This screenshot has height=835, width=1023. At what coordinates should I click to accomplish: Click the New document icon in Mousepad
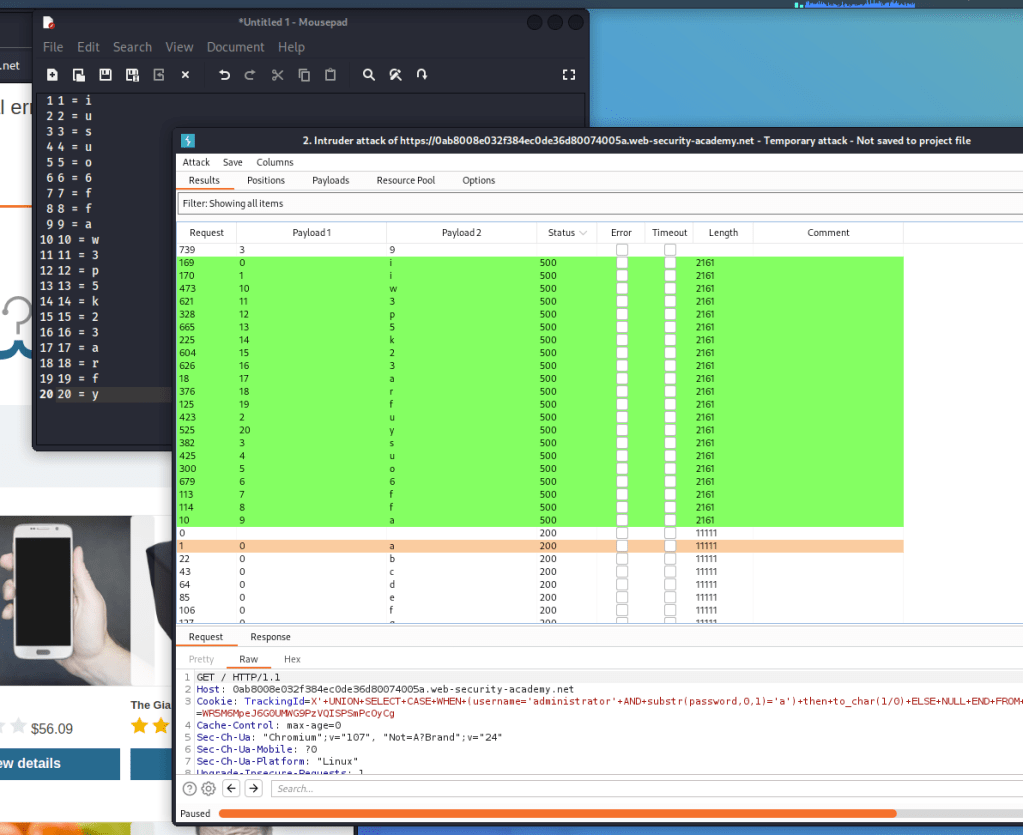(x=52, y=75)
